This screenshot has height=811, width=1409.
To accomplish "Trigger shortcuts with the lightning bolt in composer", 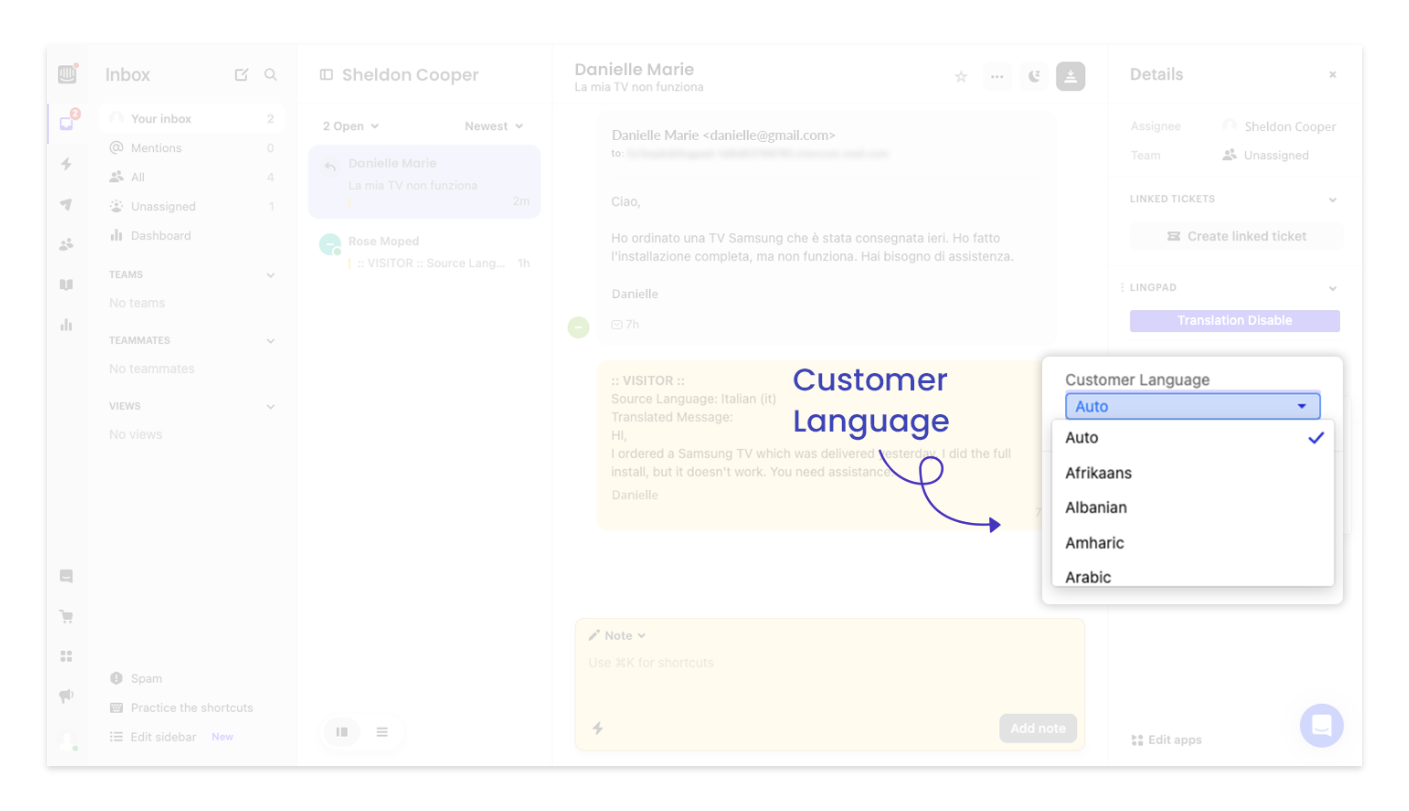I will pos(597,728).
